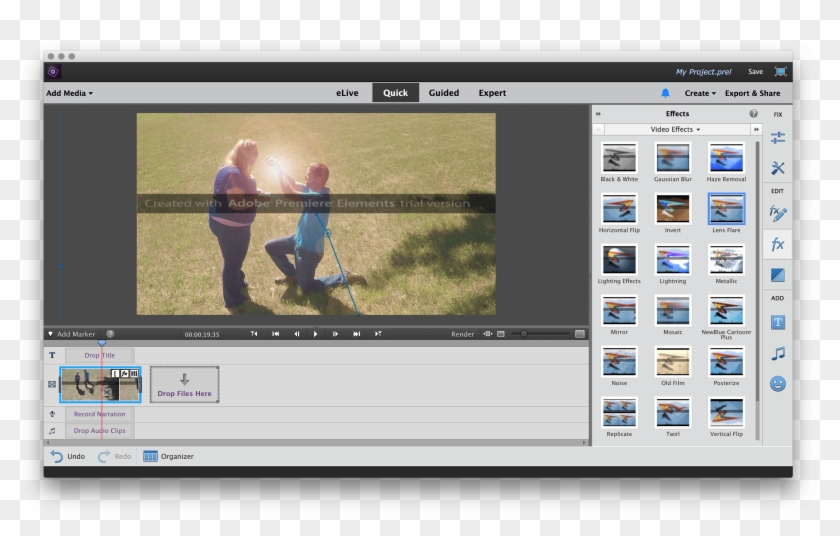The width and height of the screenshot is (840, 536).
Task: Open the Transitions panel icon
Action: pos(778,275)
